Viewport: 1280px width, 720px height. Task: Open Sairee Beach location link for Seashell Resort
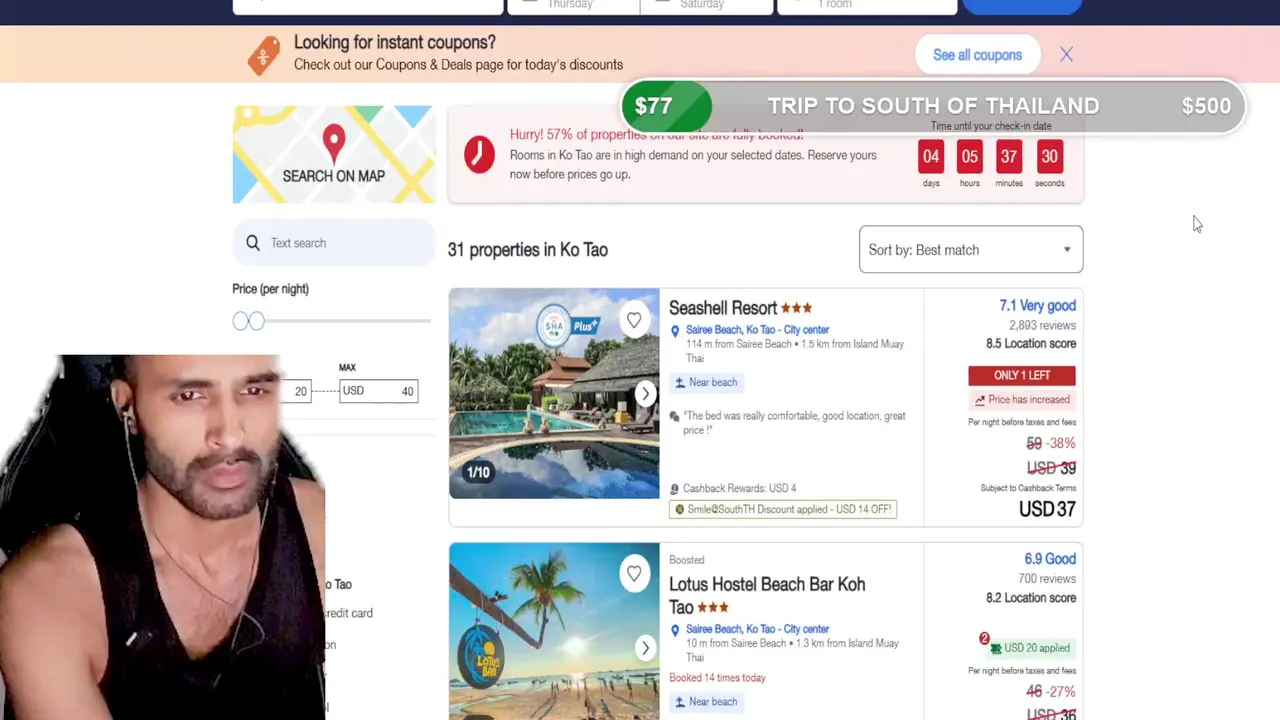(757, 330)
